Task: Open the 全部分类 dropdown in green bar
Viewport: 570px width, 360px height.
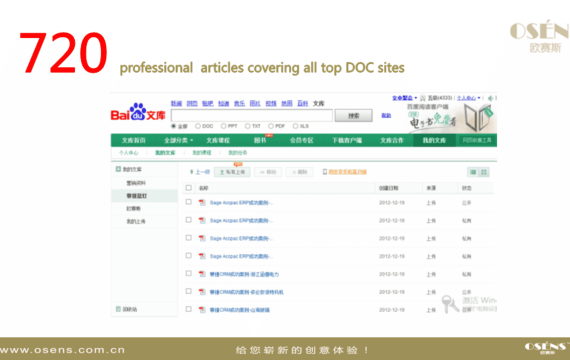Action: 178,140
